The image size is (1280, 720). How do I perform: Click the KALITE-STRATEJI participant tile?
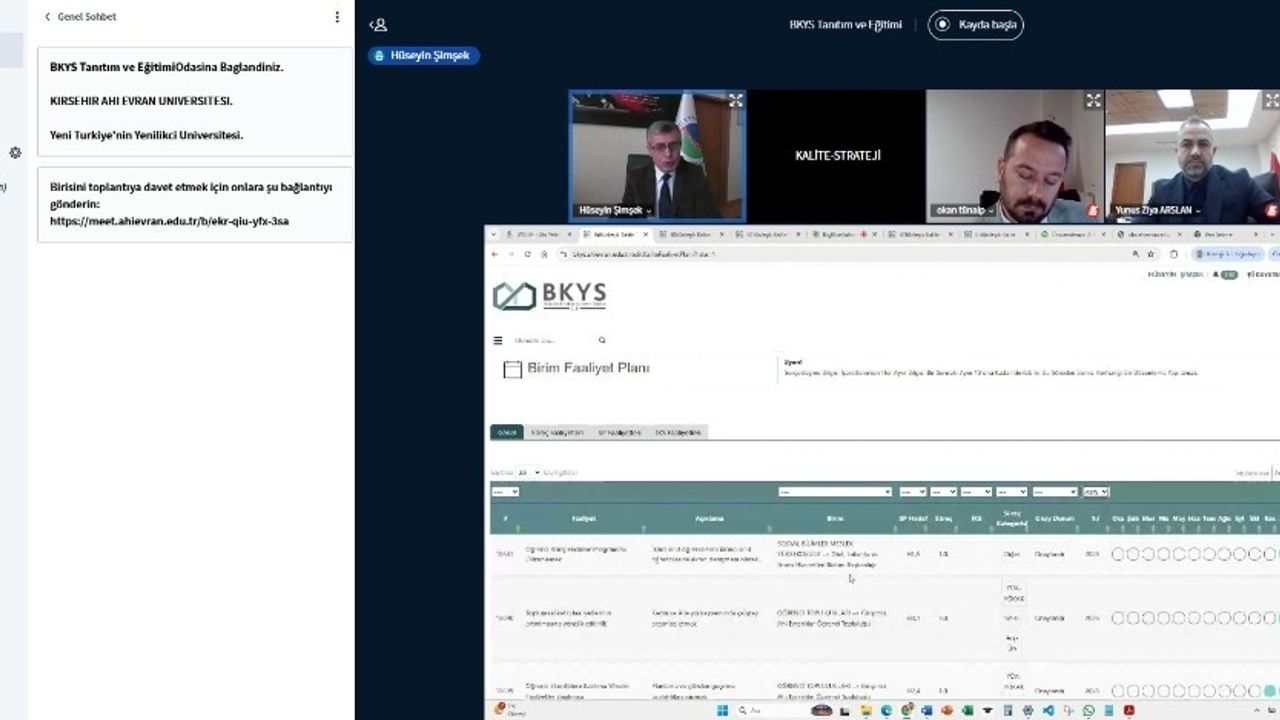(x=837, y=156)
